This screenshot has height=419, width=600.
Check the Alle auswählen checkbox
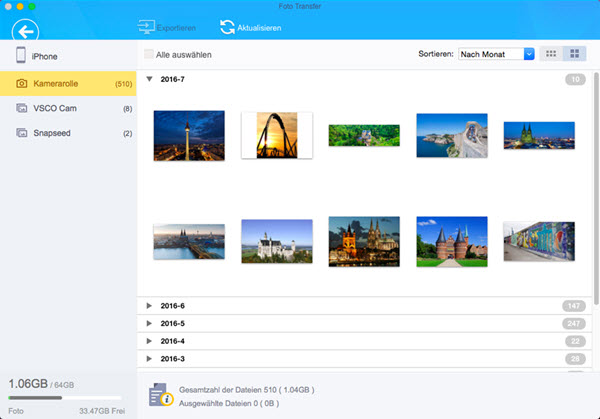pos(150,55)
